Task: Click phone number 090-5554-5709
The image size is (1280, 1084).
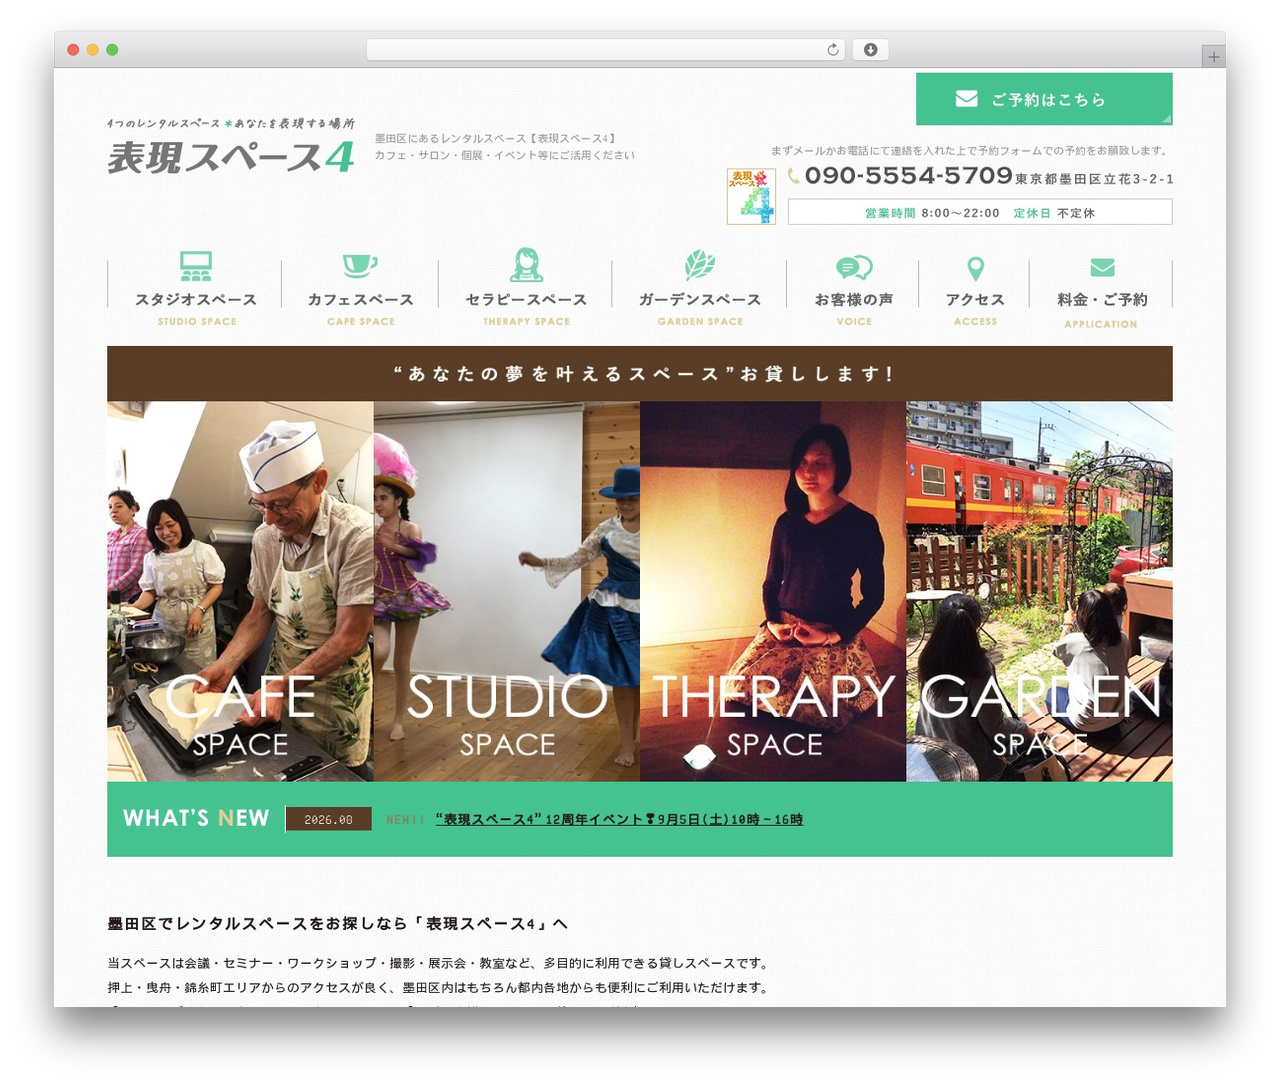Action: [909, 176]
